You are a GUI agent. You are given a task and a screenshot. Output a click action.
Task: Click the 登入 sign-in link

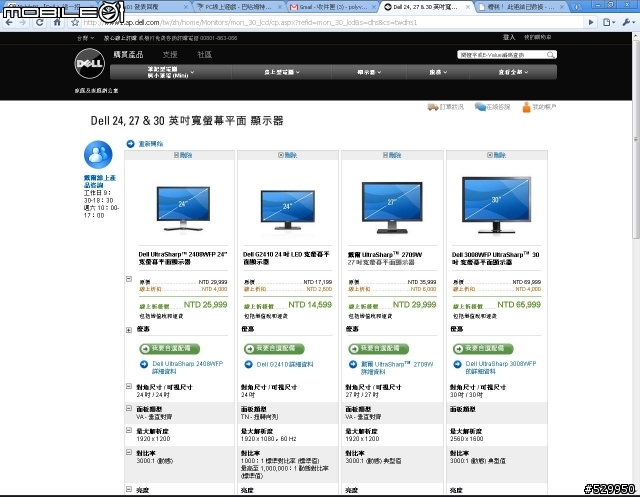pos(509,37)
